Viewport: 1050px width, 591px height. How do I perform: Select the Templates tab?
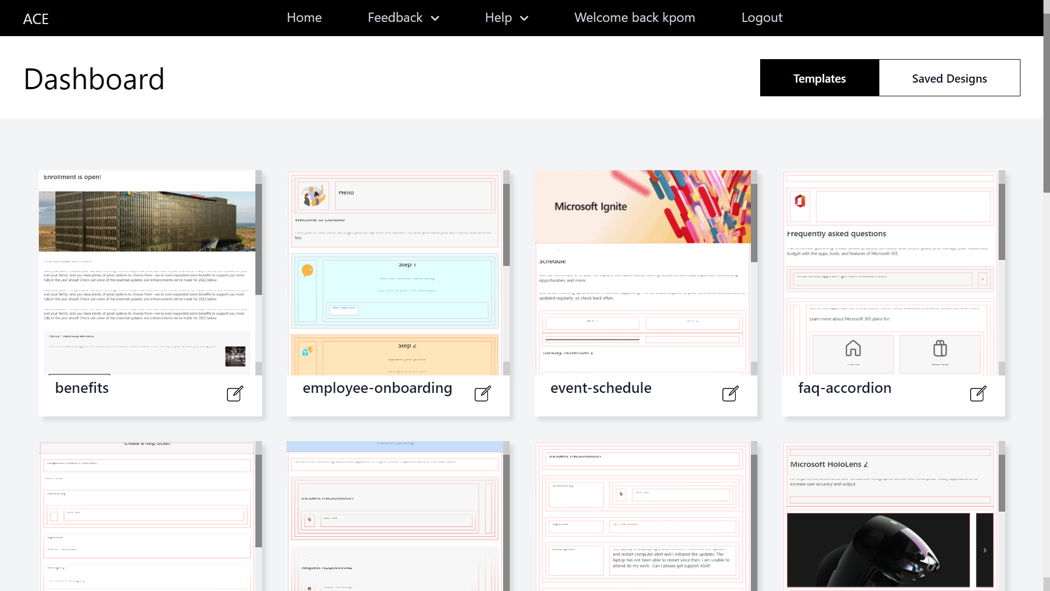(x=819, y=77)
